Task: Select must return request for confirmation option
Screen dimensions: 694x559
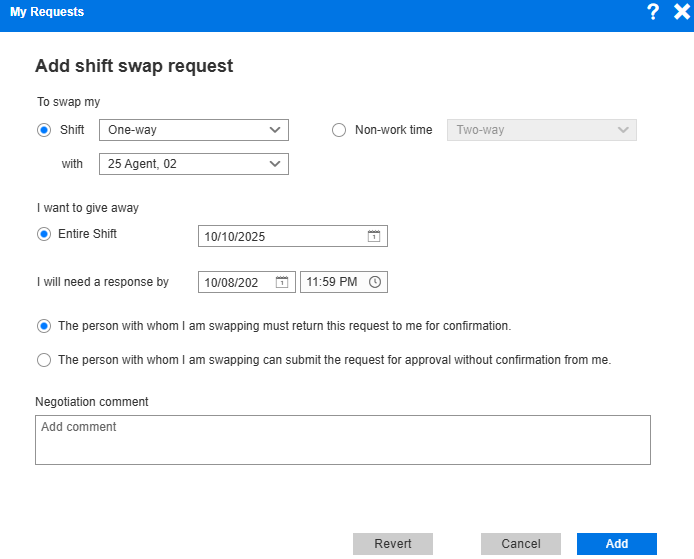Action: pos(44,326)
